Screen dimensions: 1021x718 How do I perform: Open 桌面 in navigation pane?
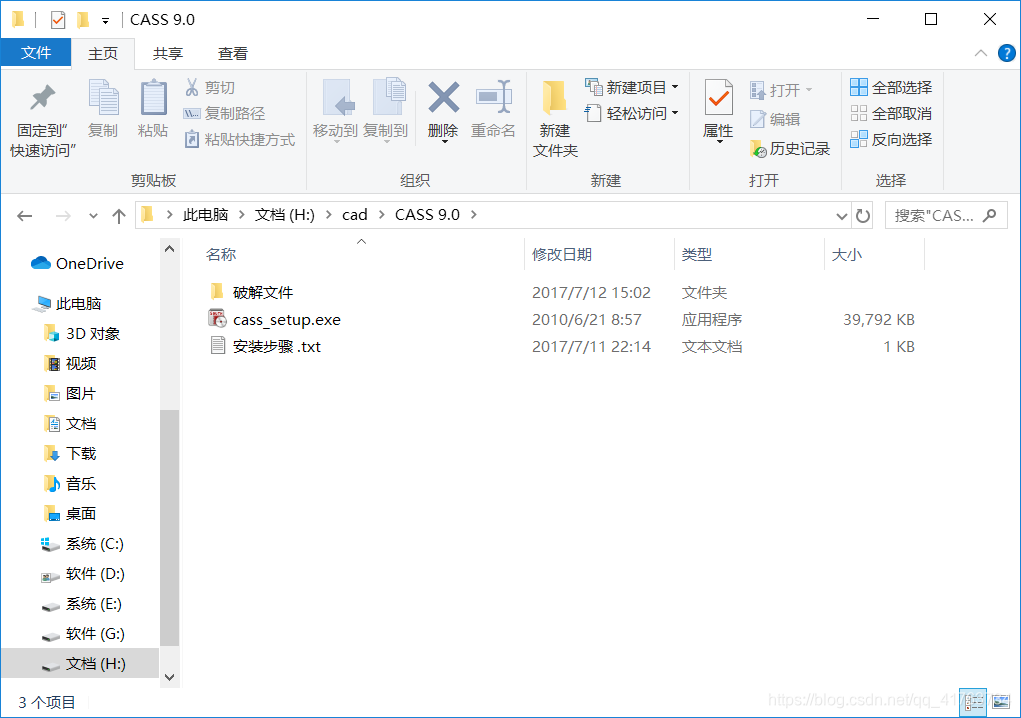(x=70, y=514)
